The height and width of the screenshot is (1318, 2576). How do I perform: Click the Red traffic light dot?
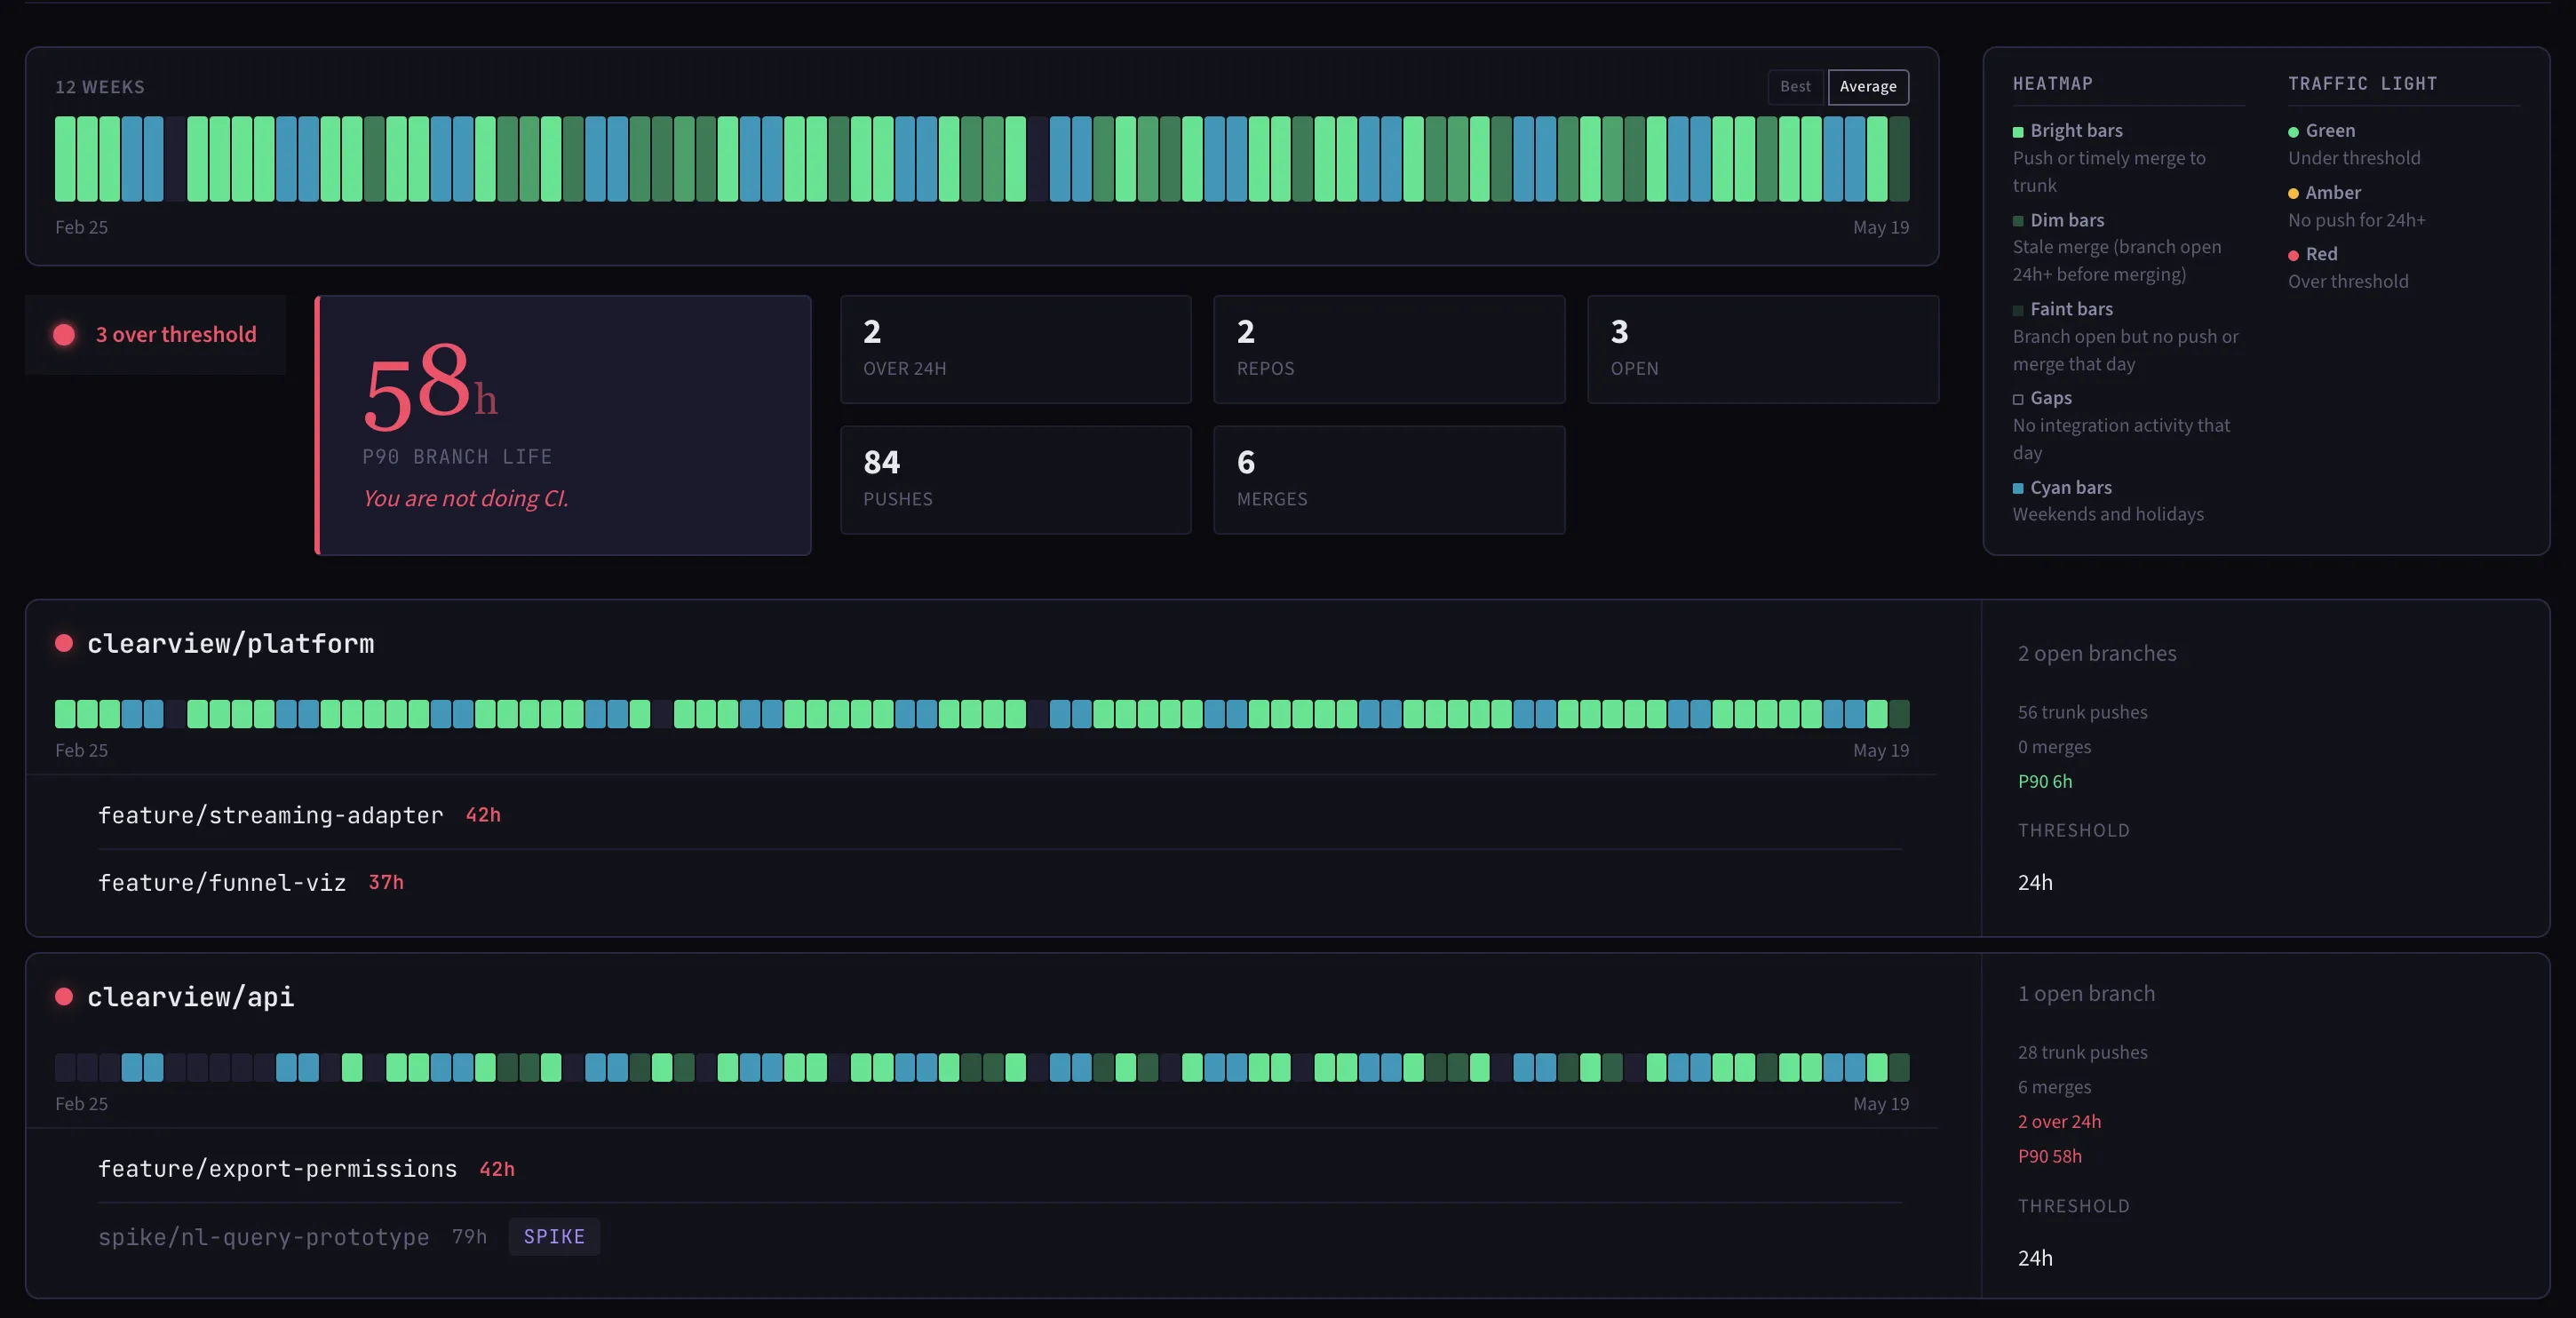coord(2293,256)
